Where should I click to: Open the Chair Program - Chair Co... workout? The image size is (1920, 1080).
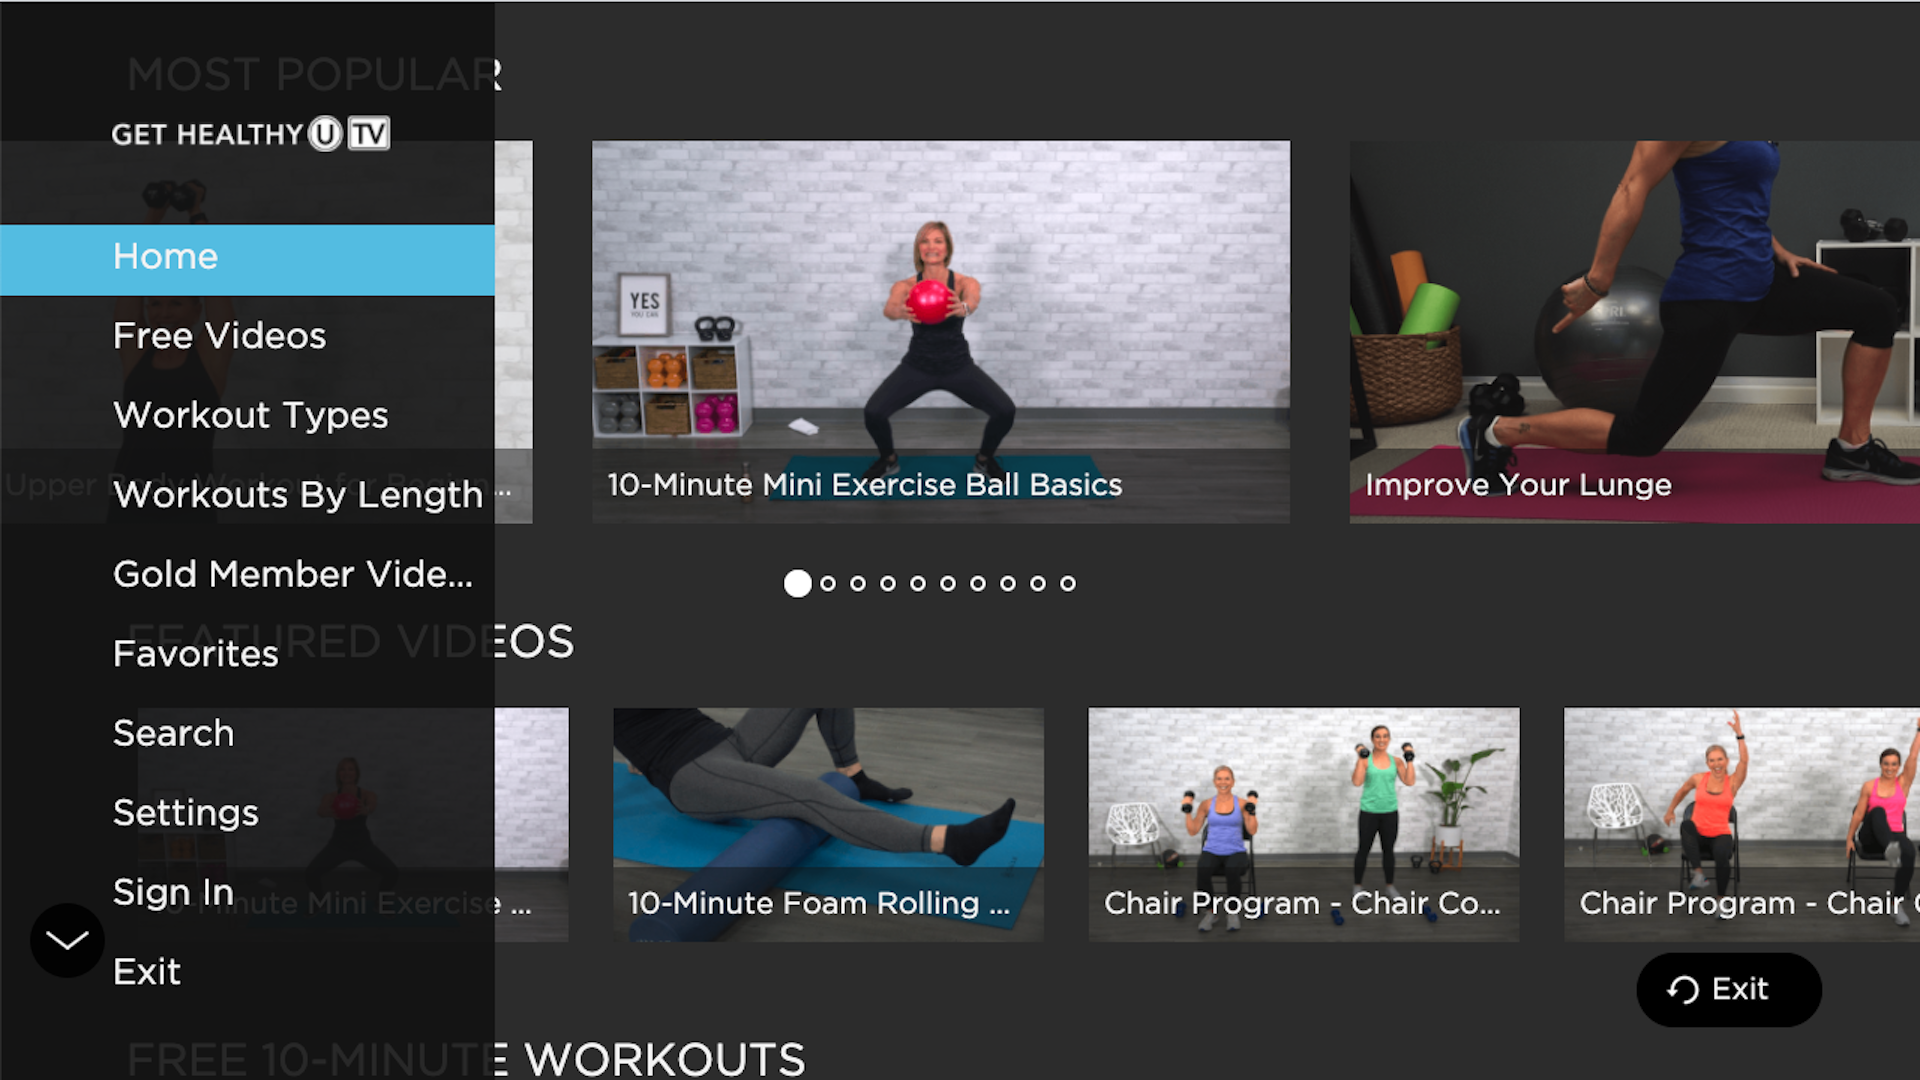pos(1303,824)
